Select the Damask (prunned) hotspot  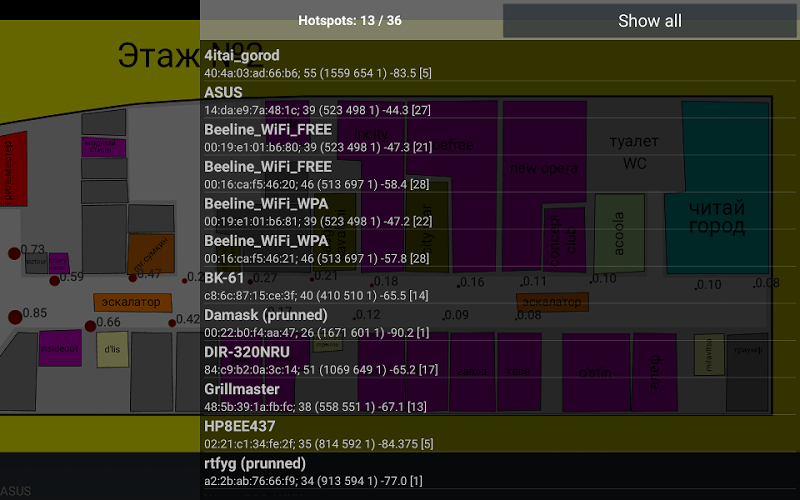[499, 323]
